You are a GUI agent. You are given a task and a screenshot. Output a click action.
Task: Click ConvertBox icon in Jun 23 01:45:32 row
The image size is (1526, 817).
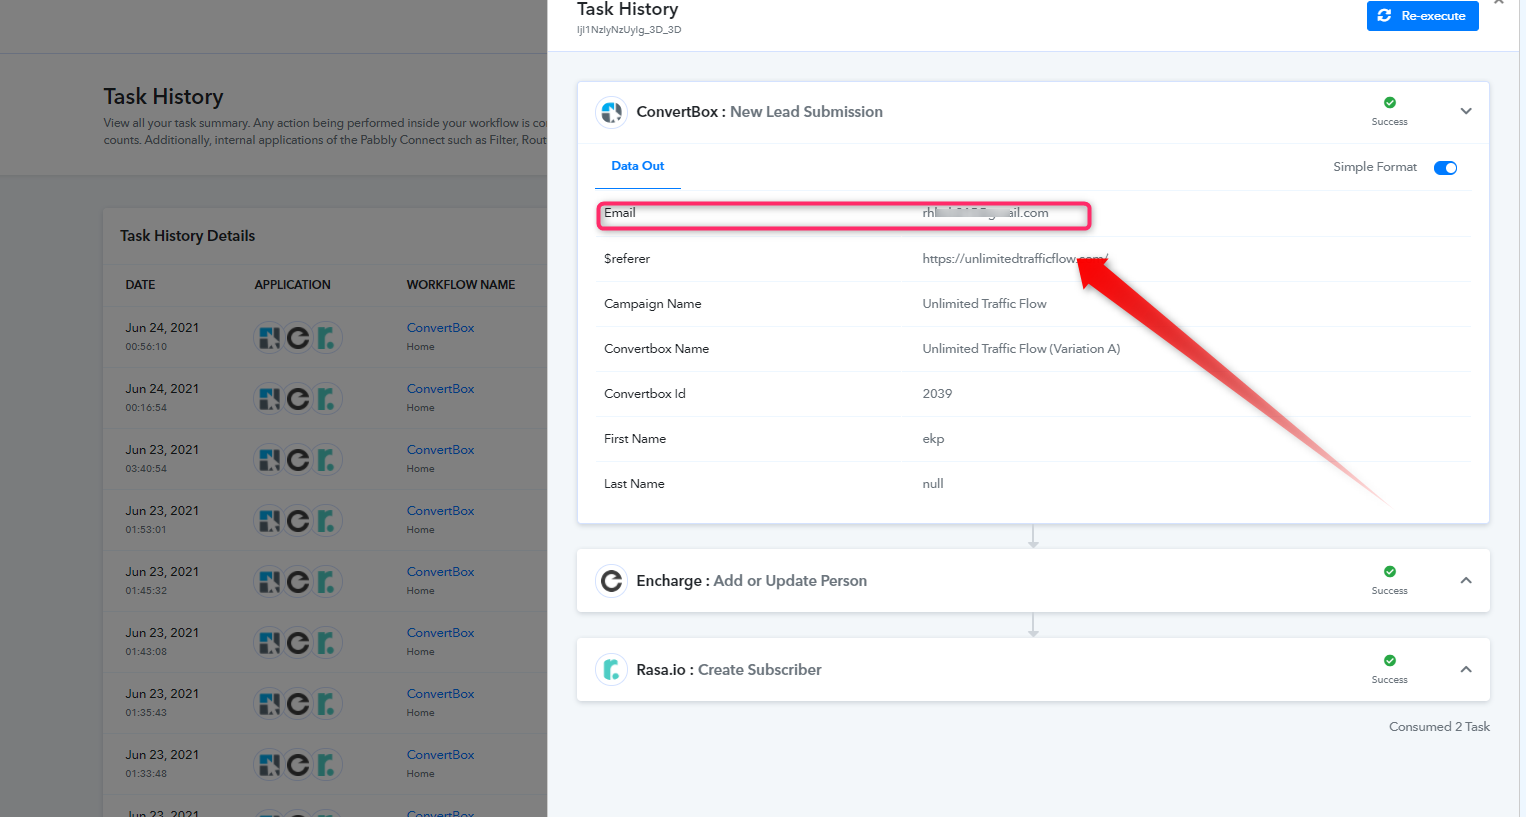pyautogui.click(x=270, y=582)
